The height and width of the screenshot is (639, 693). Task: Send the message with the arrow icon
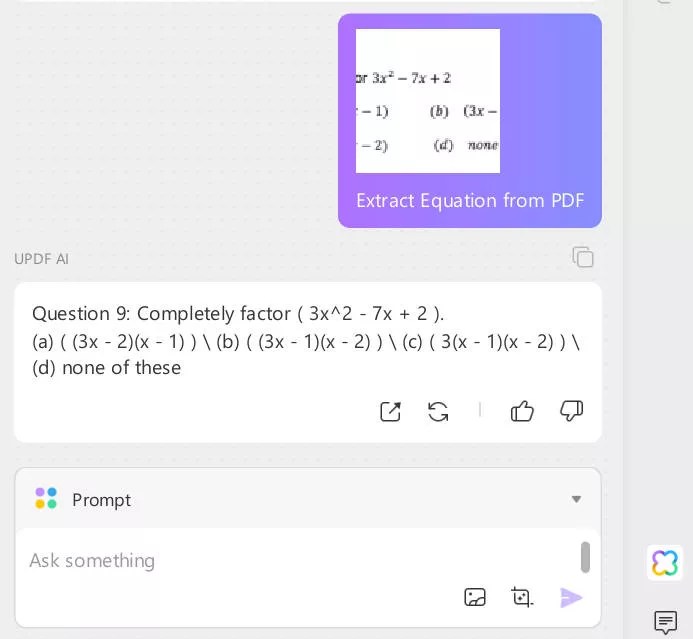[571, 597]
